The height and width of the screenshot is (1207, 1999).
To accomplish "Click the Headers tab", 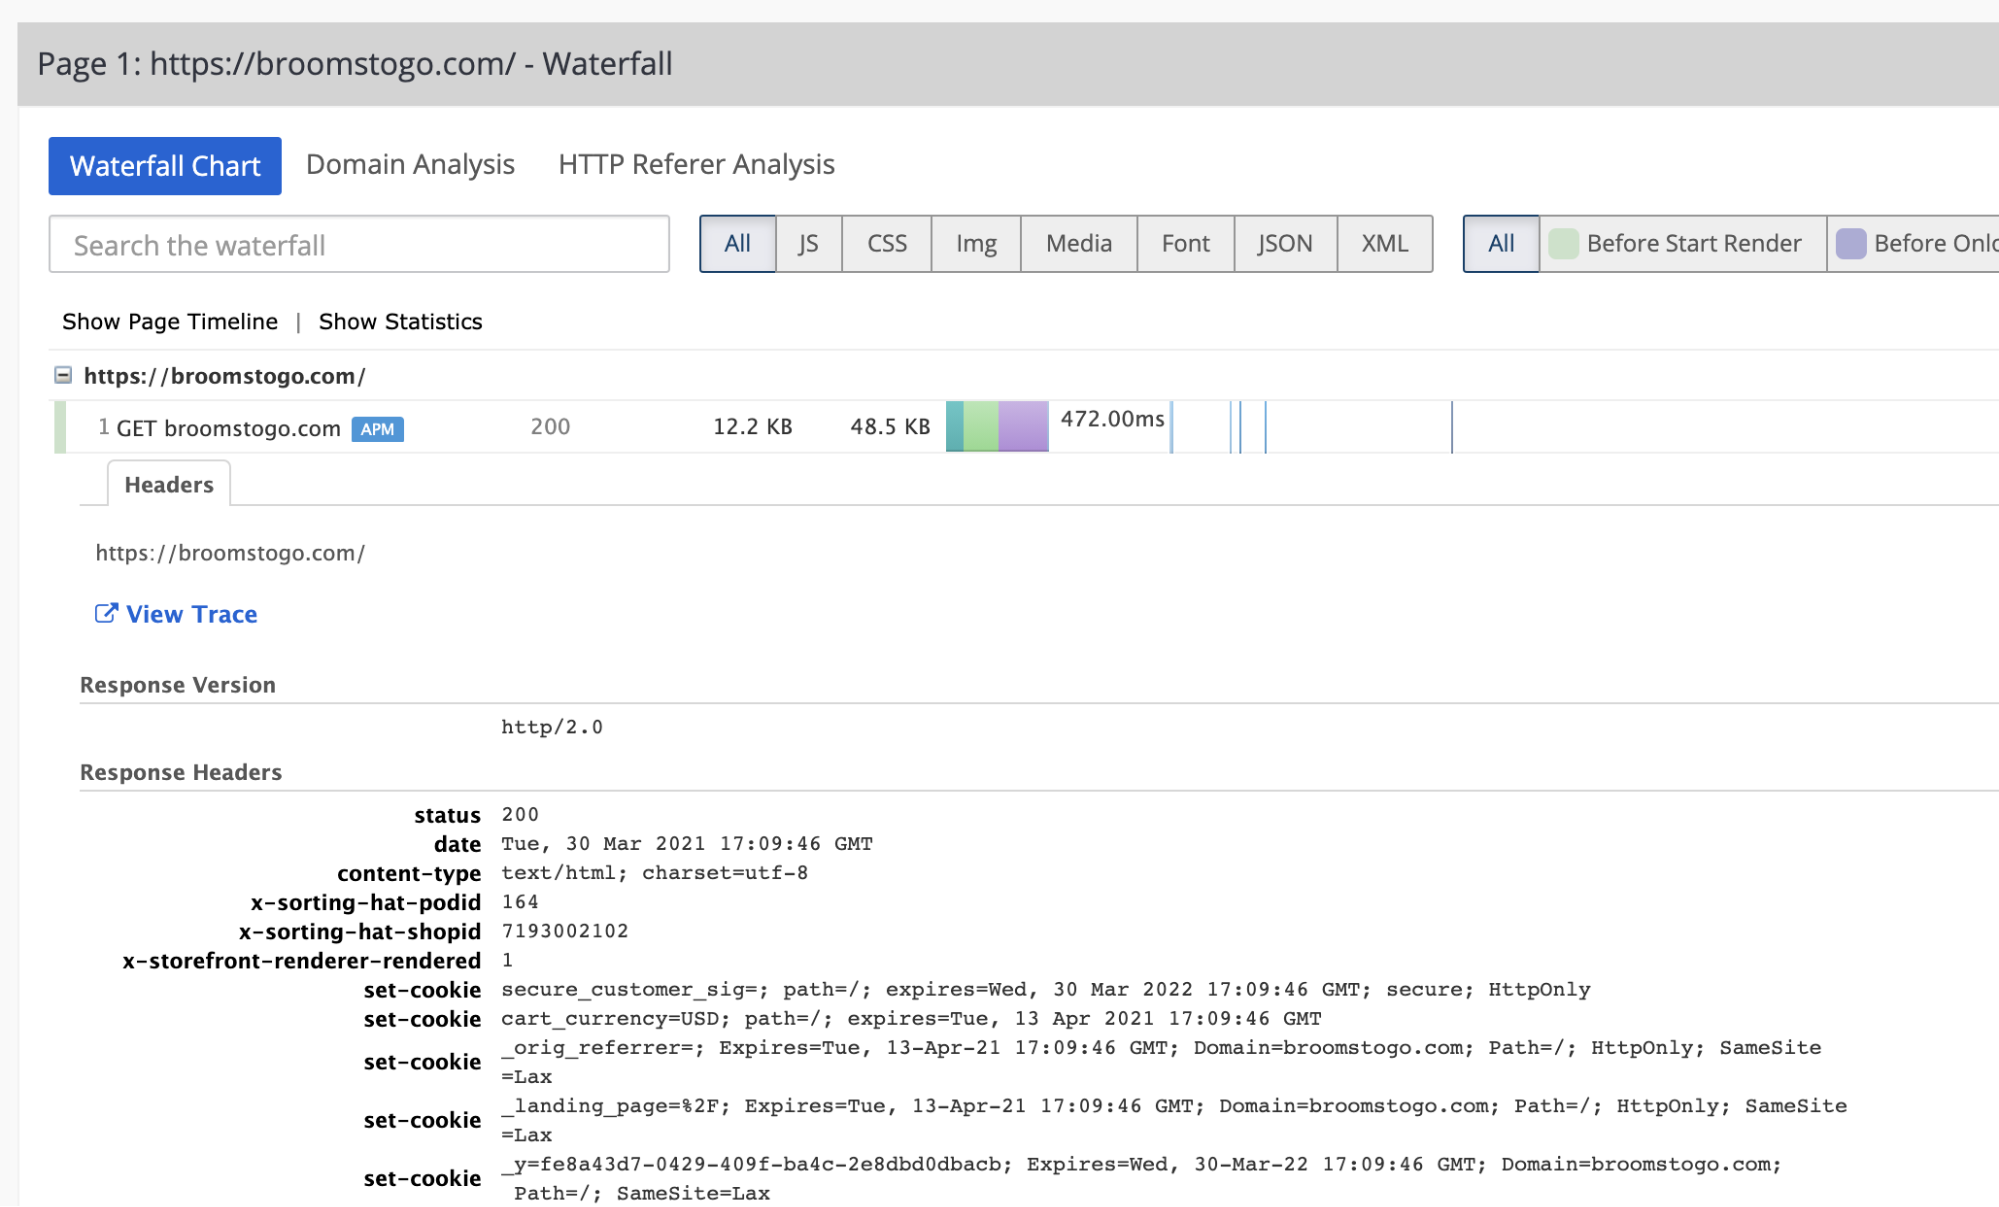I will pos(169,485).
